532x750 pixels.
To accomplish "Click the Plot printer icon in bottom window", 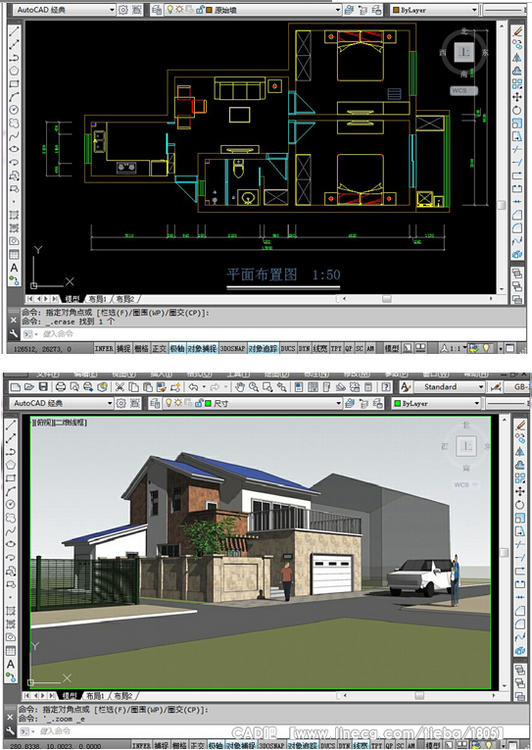I will 61,387.
